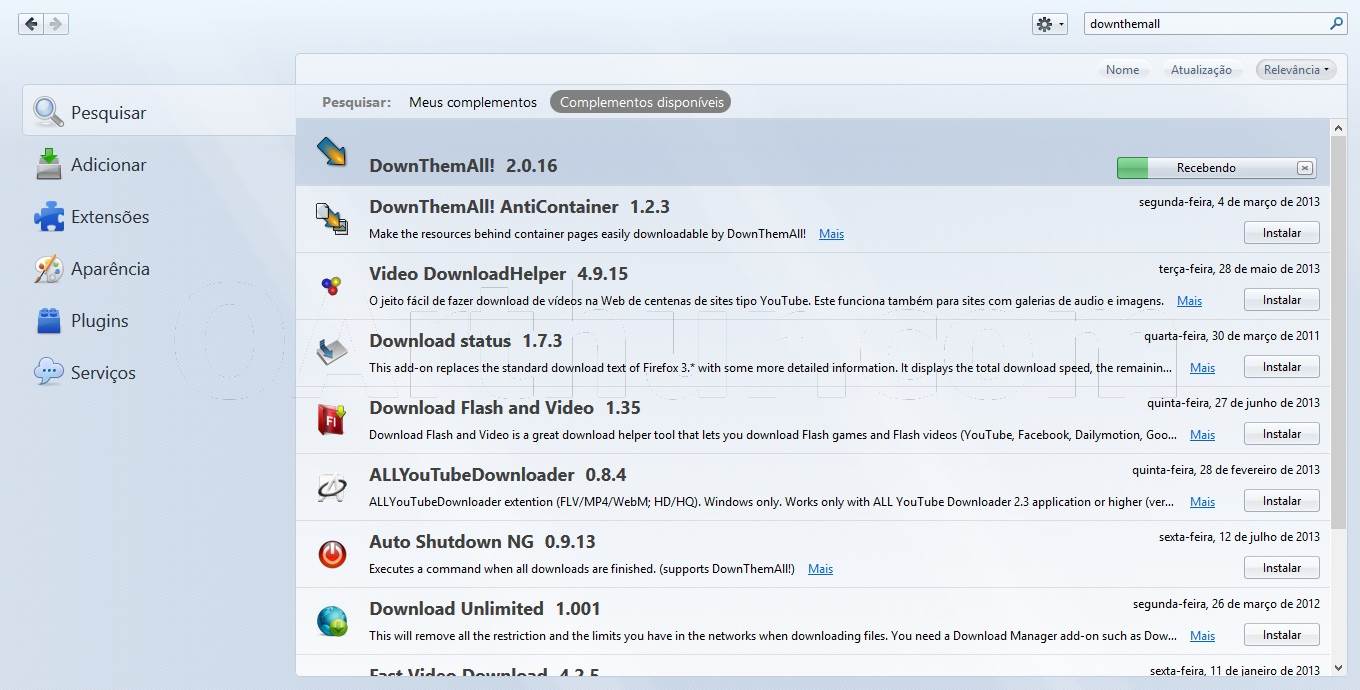Open Mais link for Download status
Viewport: 1360px width, 690px height.
pyautogui.click(x=1202, y=368)
